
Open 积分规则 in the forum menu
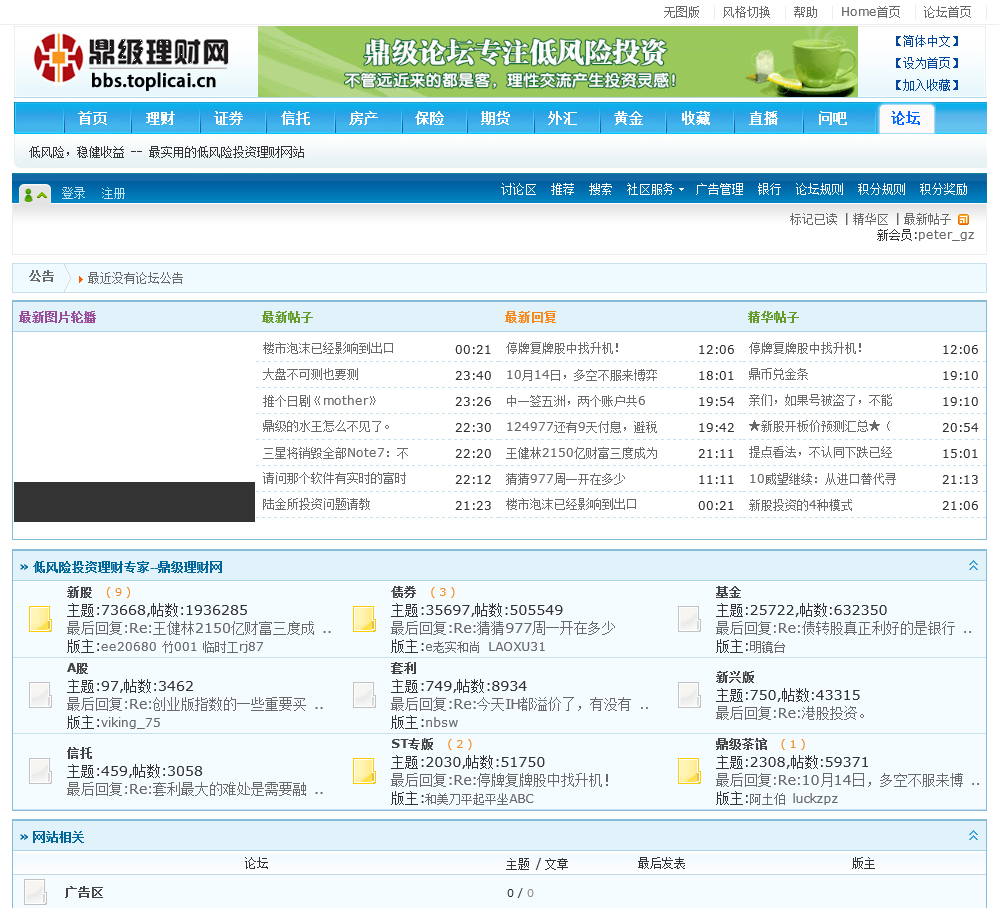pyautogui.click(x=881, y=189)
